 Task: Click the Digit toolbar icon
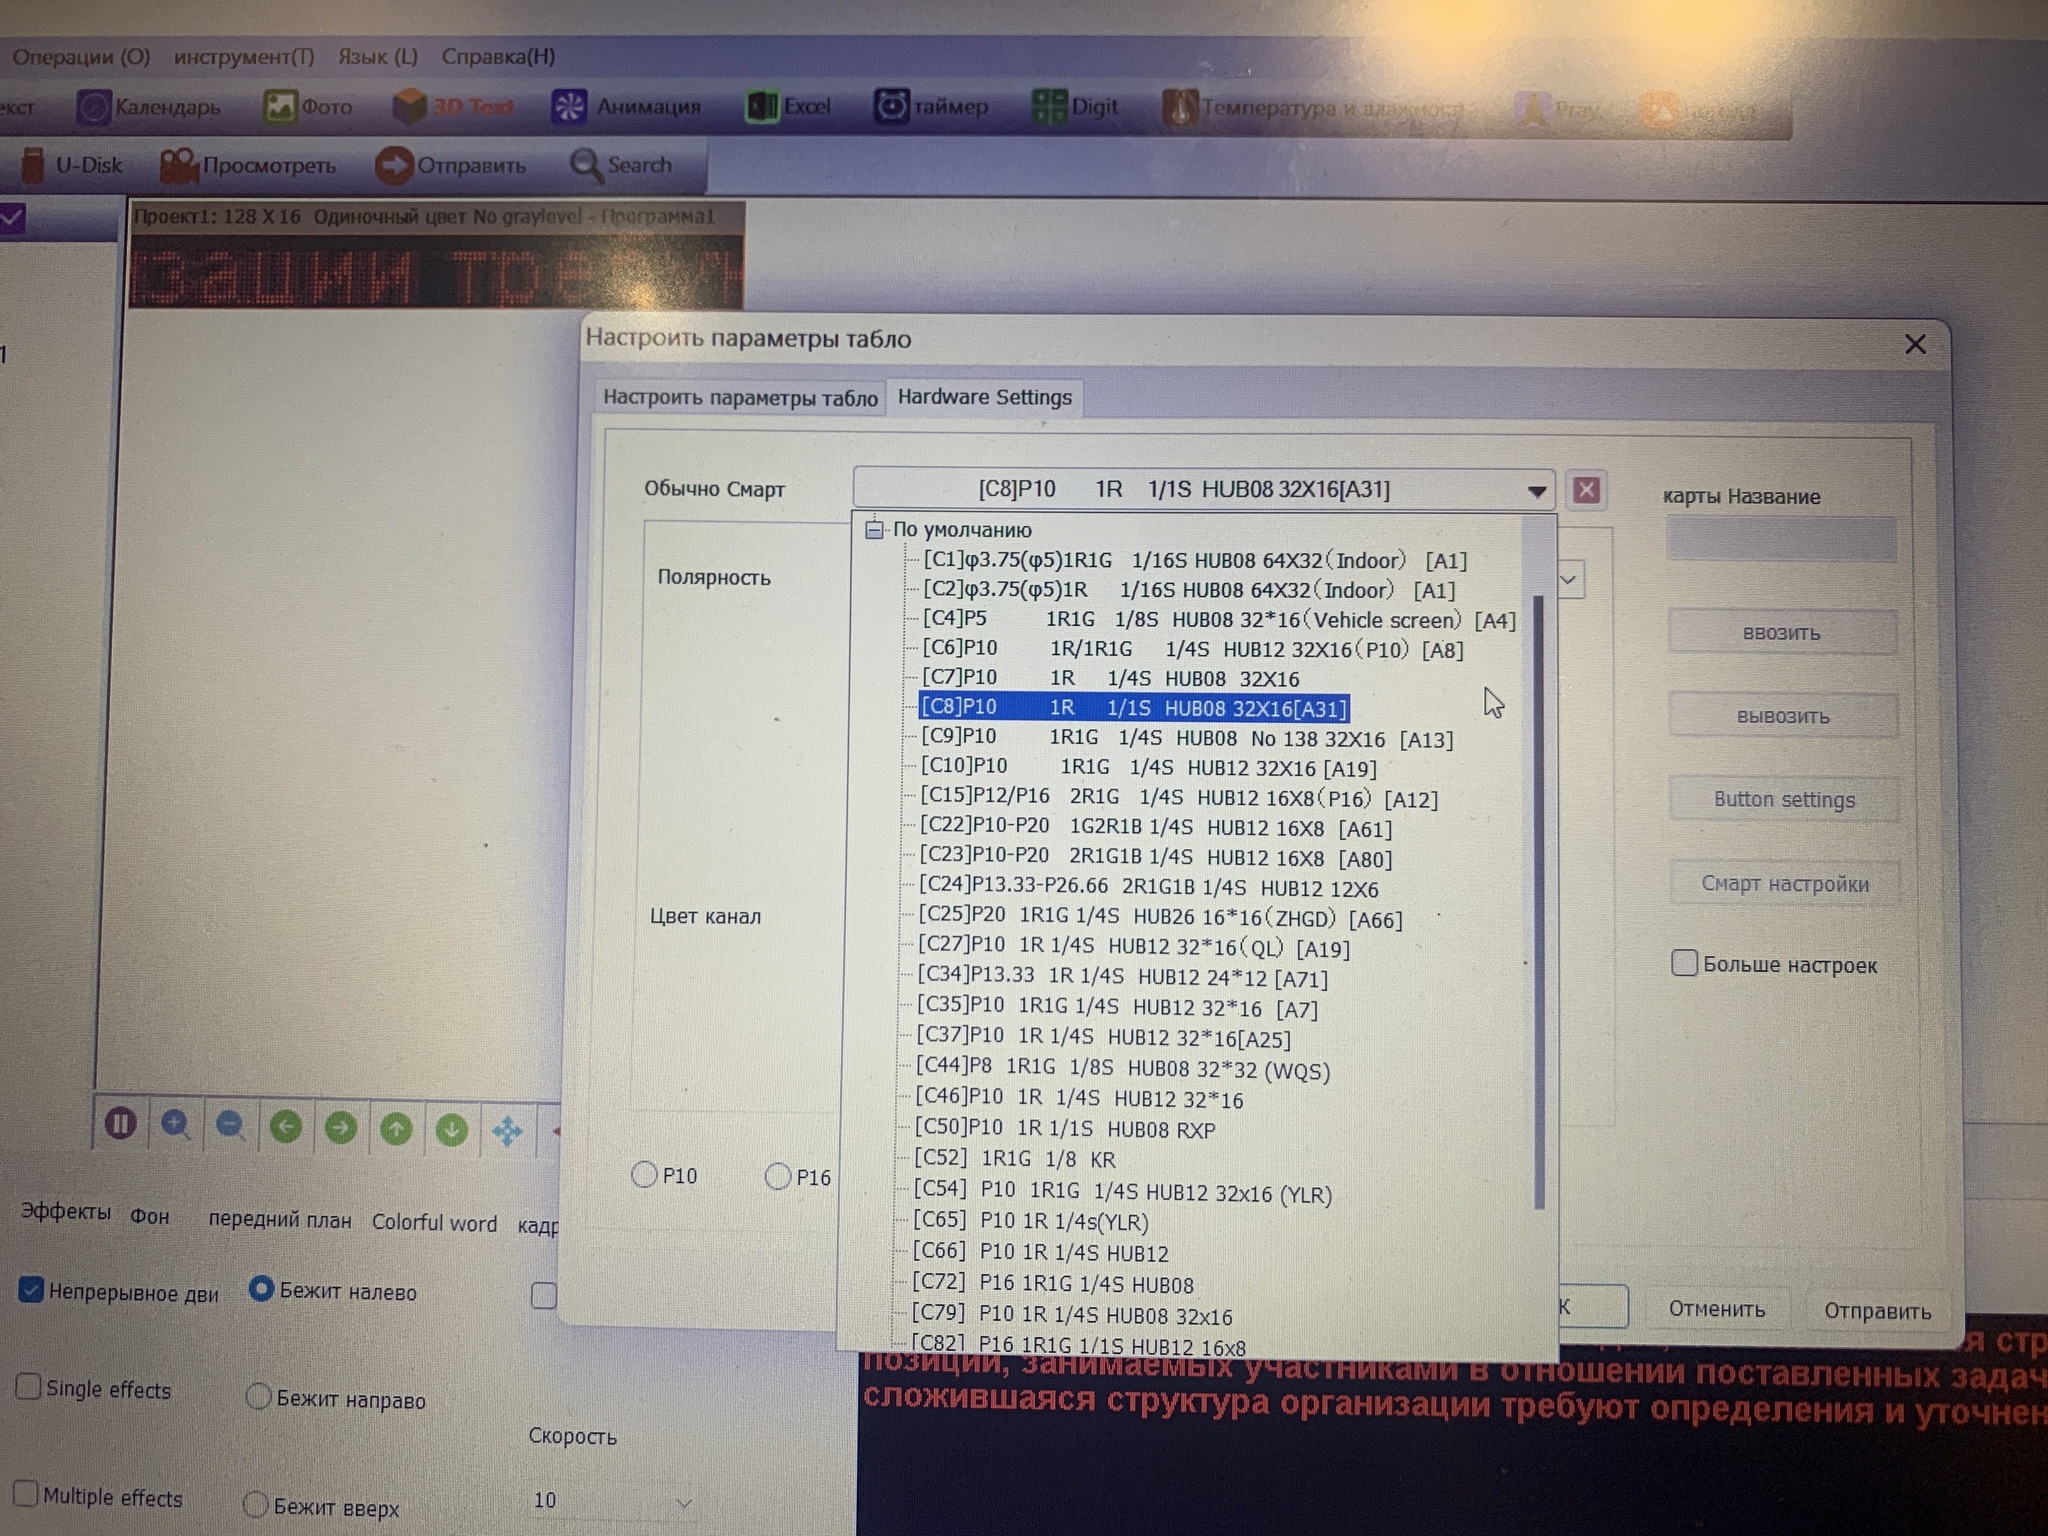[x=1049, y=106]
